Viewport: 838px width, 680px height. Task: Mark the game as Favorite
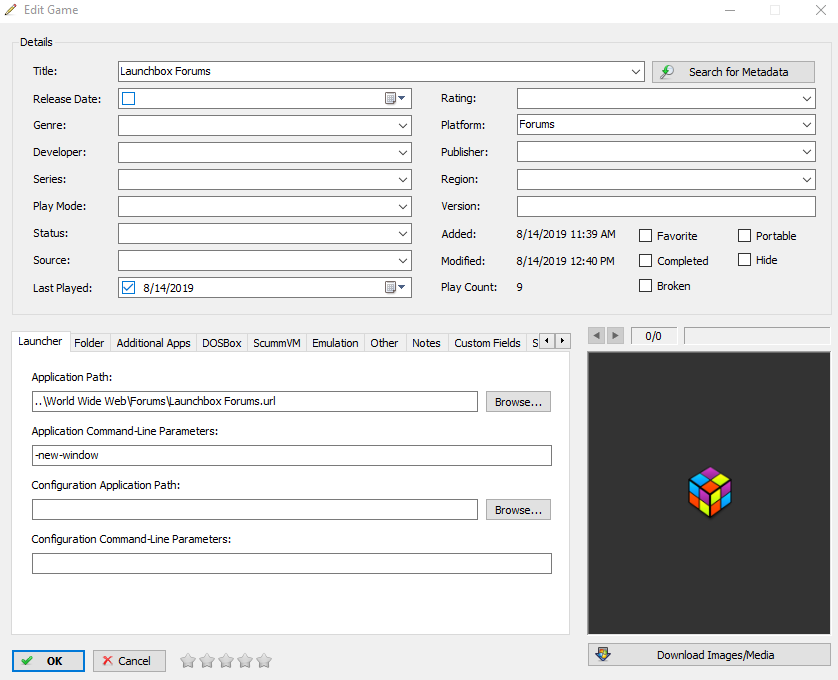[646, 236]
